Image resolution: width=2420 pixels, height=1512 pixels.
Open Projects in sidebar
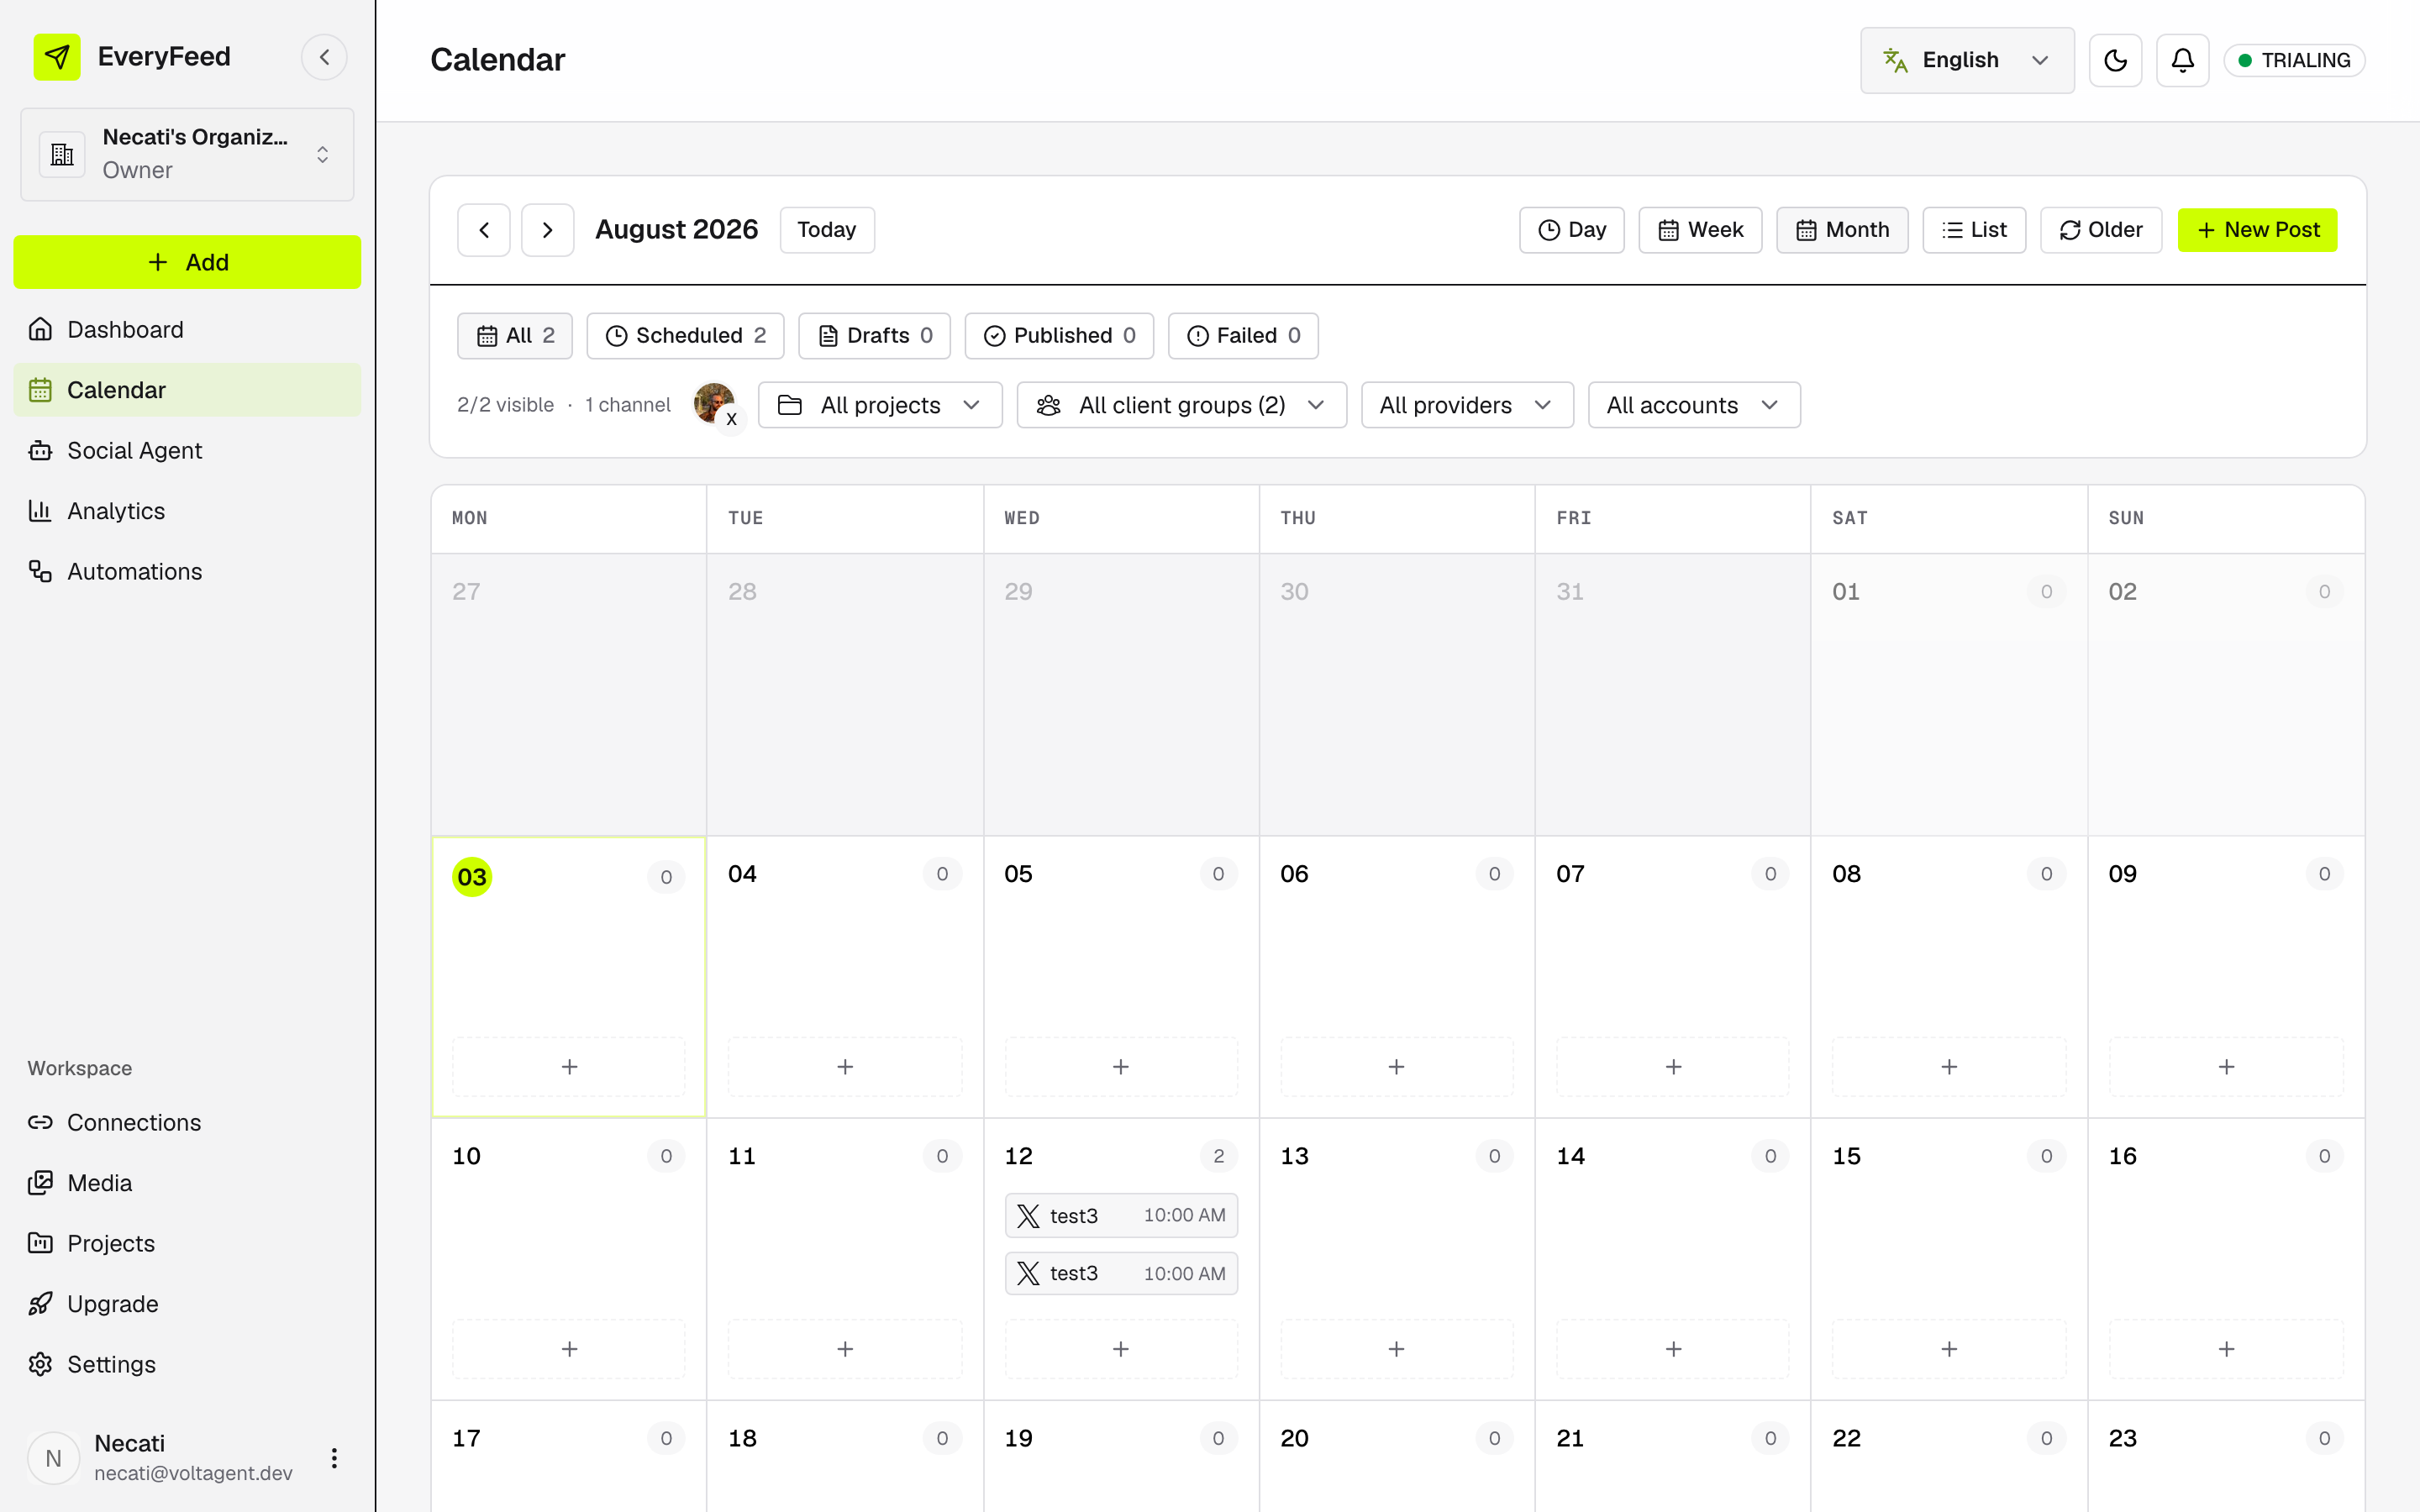(187, 1243)
